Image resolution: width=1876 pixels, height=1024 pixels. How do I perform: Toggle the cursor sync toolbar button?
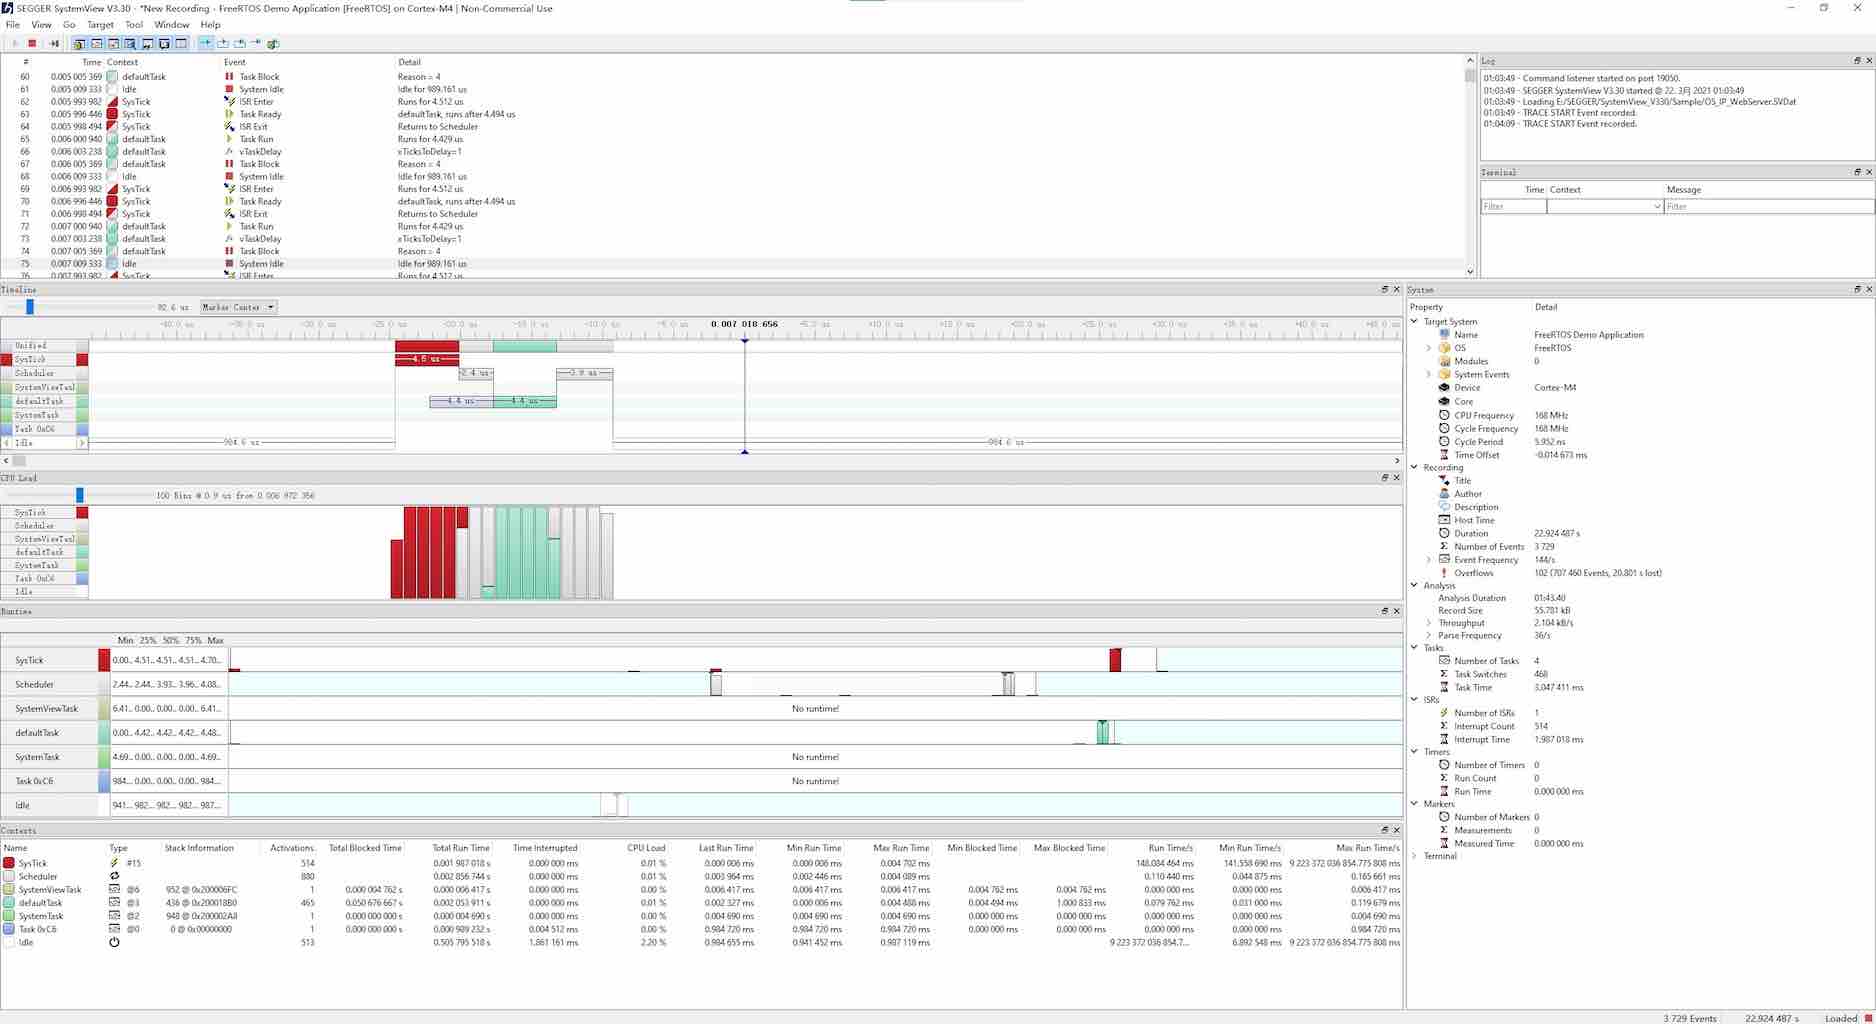tap(206, 44)
